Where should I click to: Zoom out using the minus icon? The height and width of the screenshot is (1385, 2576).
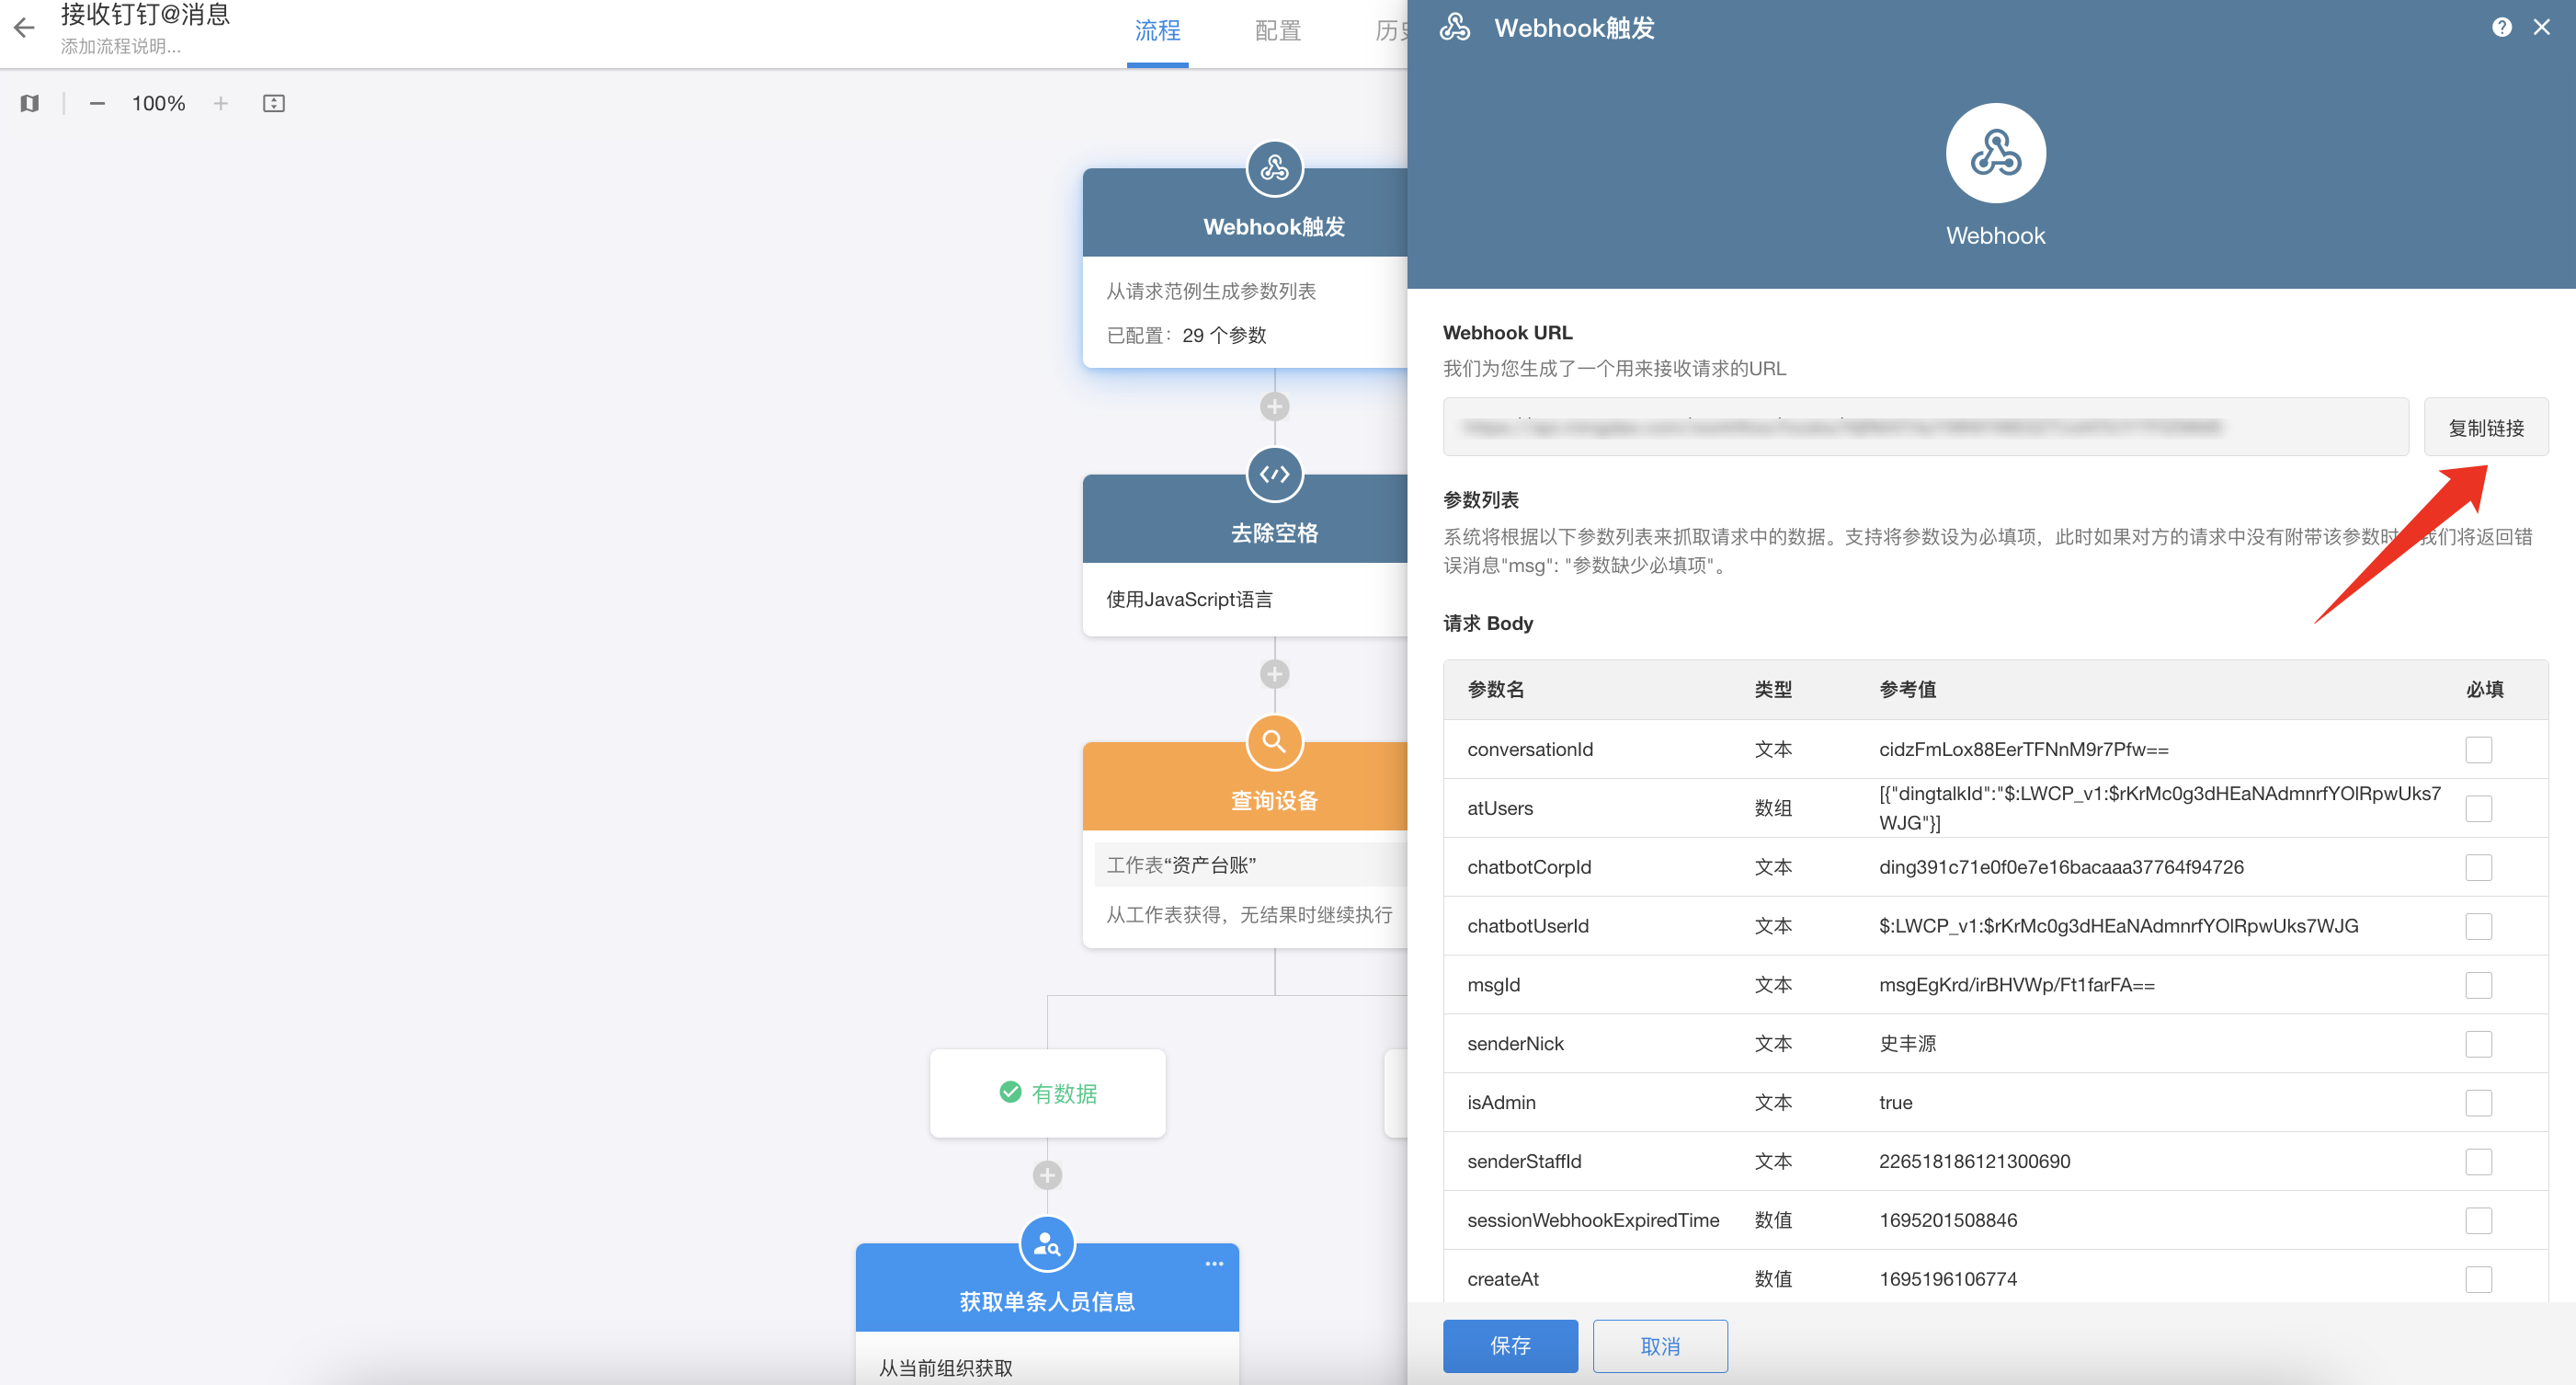(97, 103)
